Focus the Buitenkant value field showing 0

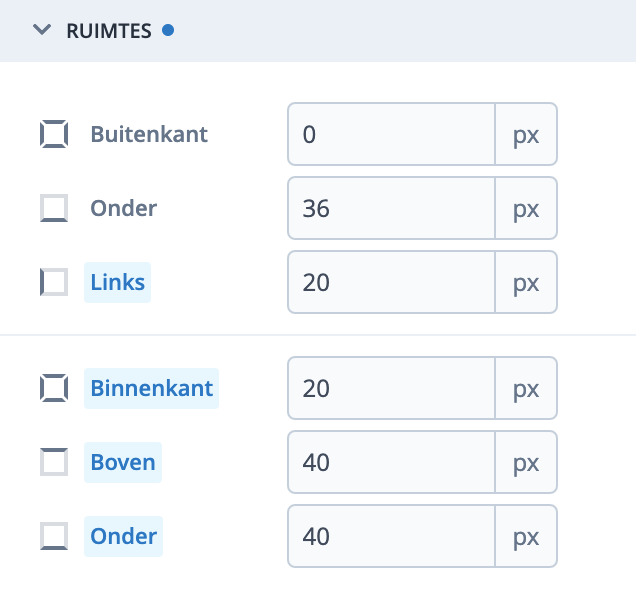coord(391,134)
